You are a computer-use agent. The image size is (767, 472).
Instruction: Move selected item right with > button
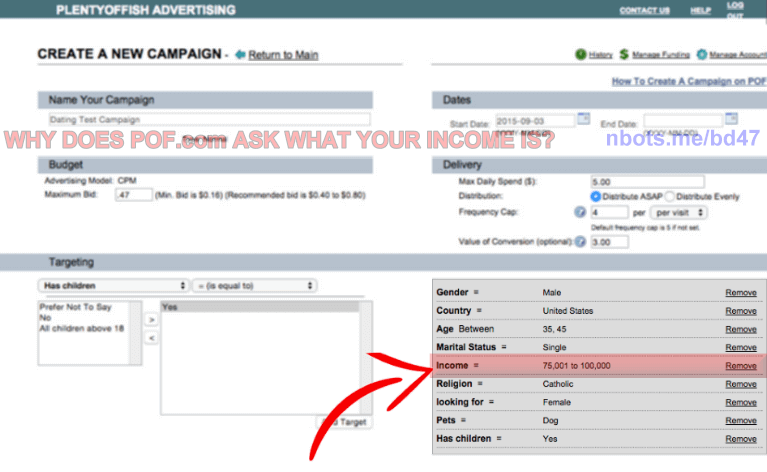point(152,319)
